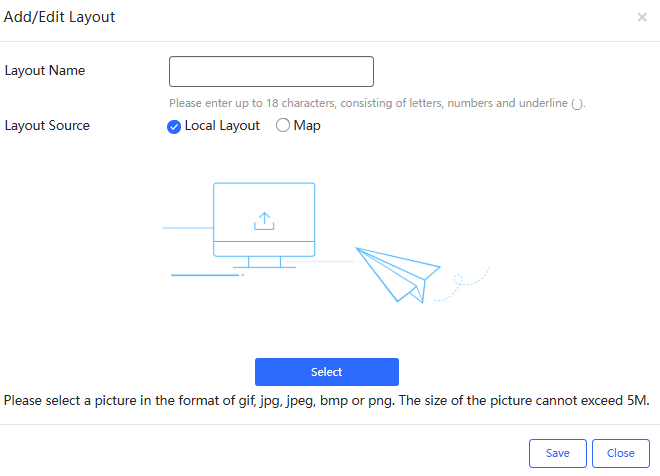Click the horizontal line left of the monitor
This screenshot has height=476, width=660.
tap(188, 229)
